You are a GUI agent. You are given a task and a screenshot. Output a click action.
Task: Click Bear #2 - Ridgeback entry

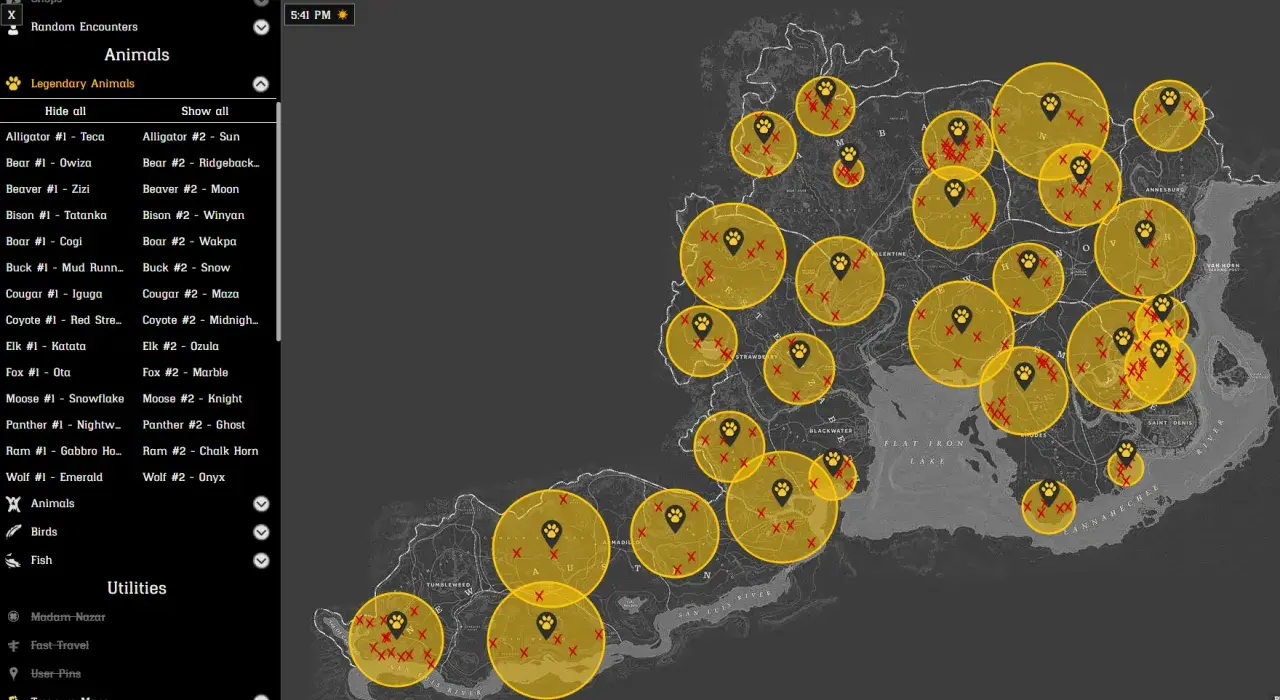pos(201,163)
